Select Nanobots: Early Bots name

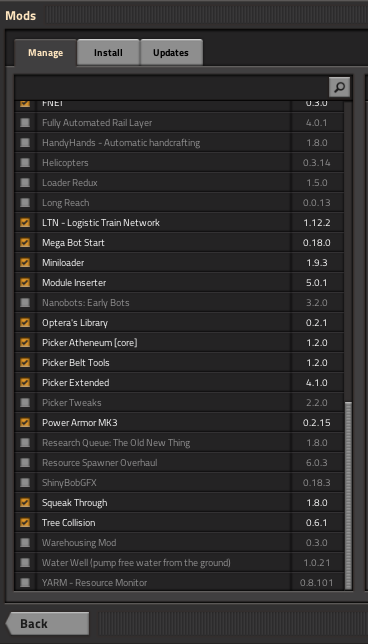[85, 303]
